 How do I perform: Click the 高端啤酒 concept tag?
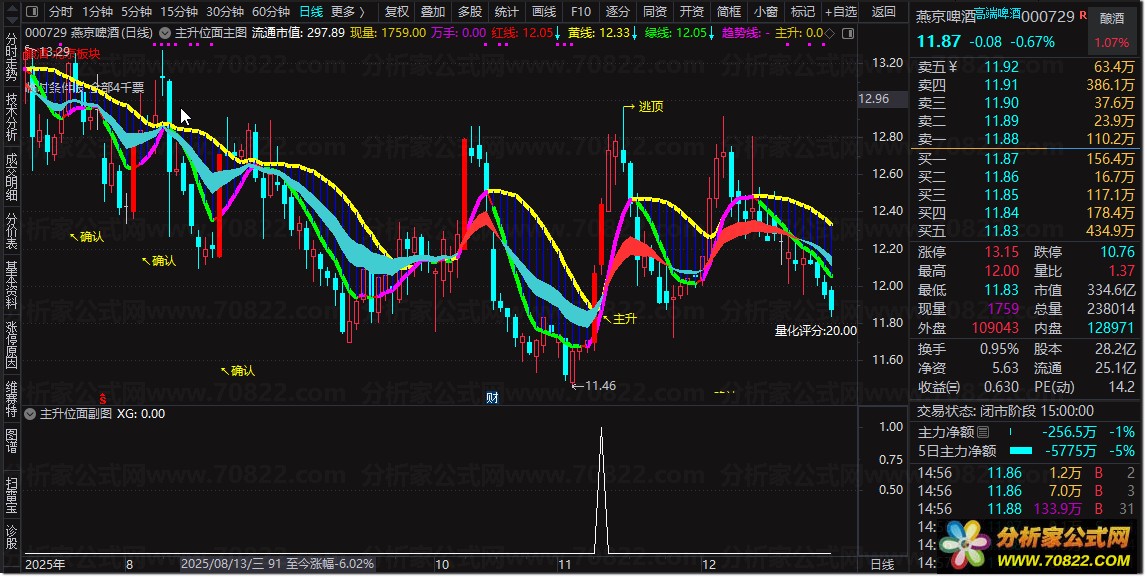click(x=999, y=13)
